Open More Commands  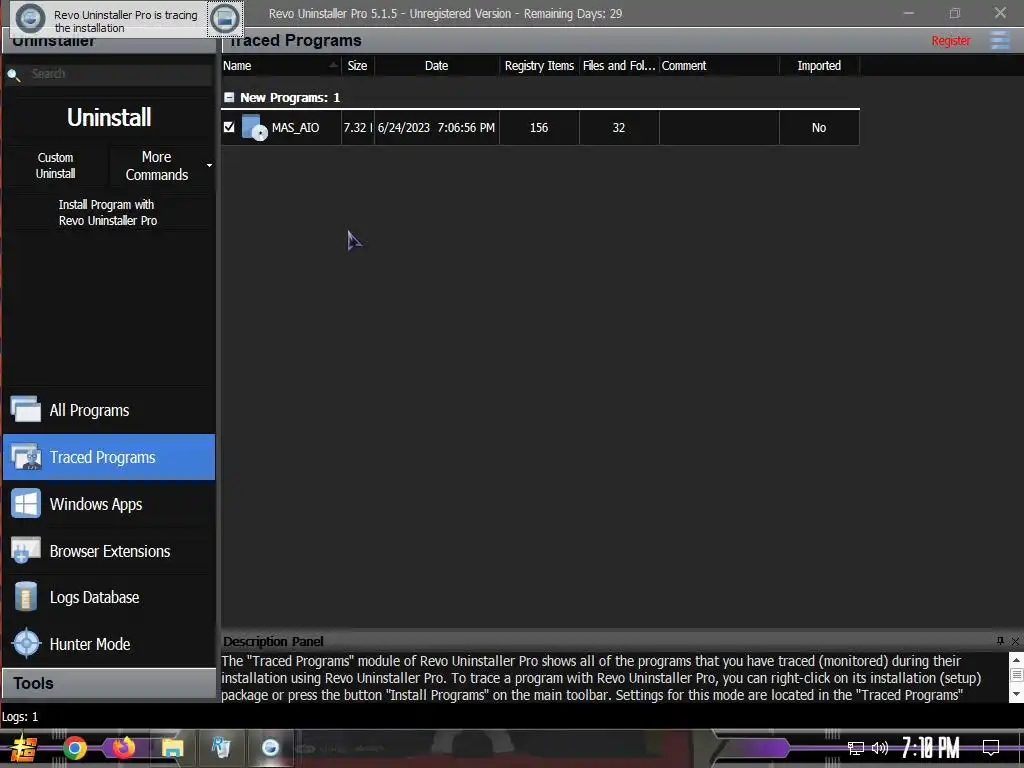157,166
